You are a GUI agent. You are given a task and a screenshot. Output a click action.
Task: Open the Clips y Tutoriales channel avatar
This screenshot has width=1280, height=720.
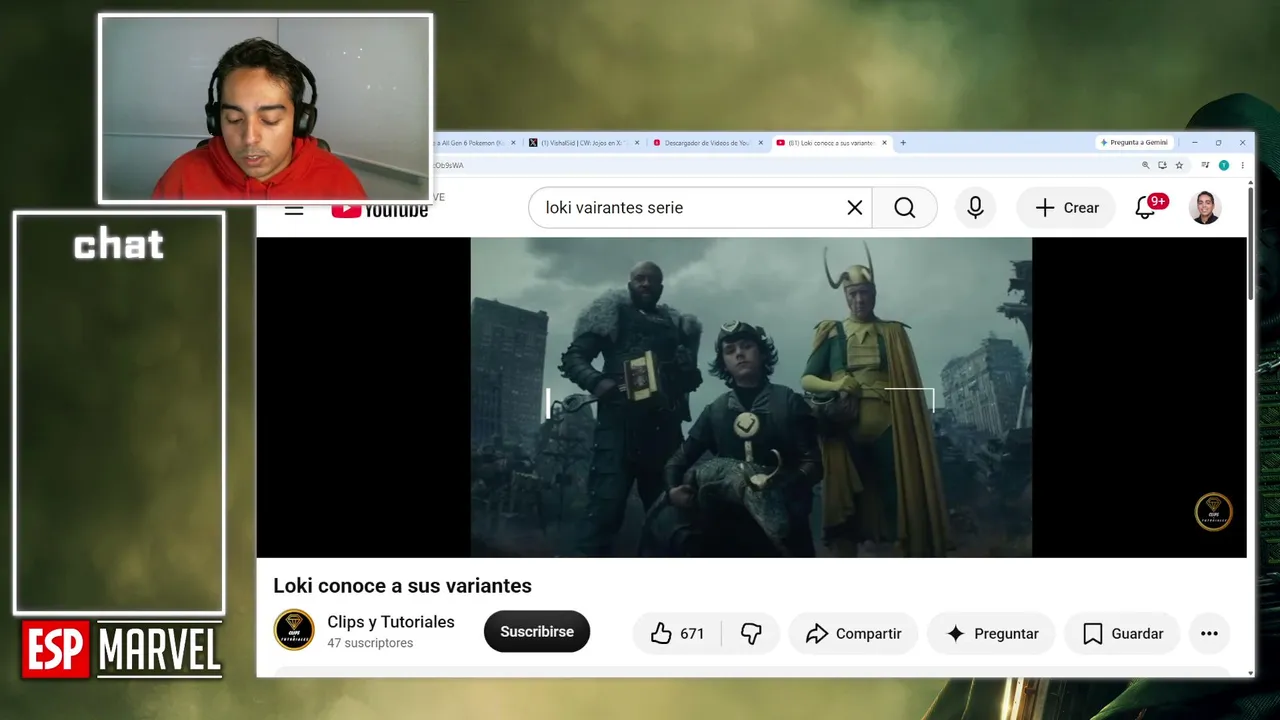click(294, 630)
